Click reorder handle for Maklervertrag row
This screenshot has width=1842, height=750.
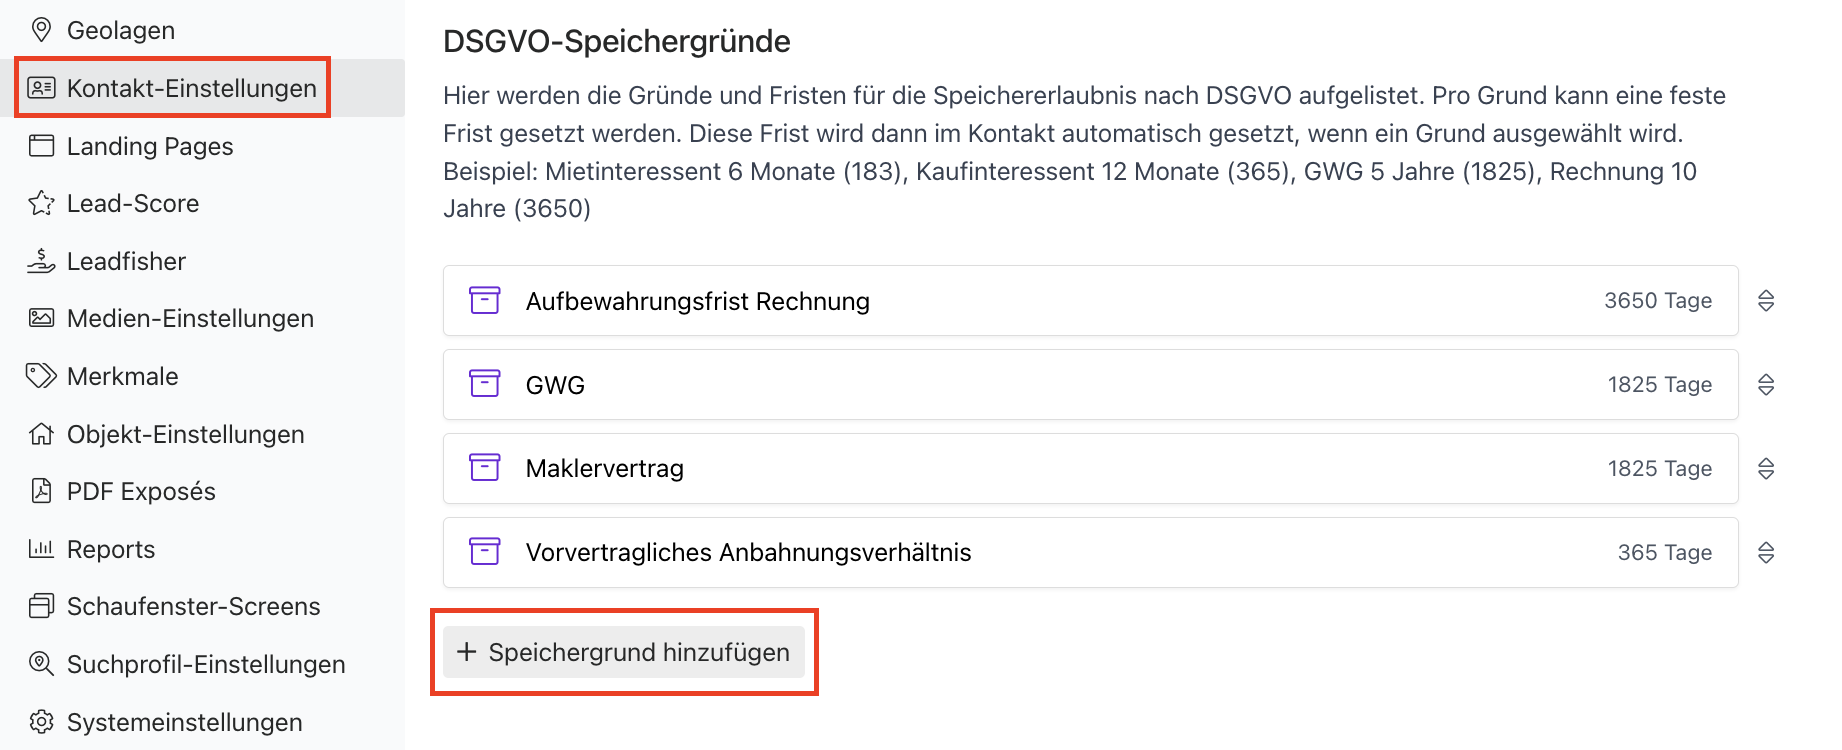(x=1766, y=468)
